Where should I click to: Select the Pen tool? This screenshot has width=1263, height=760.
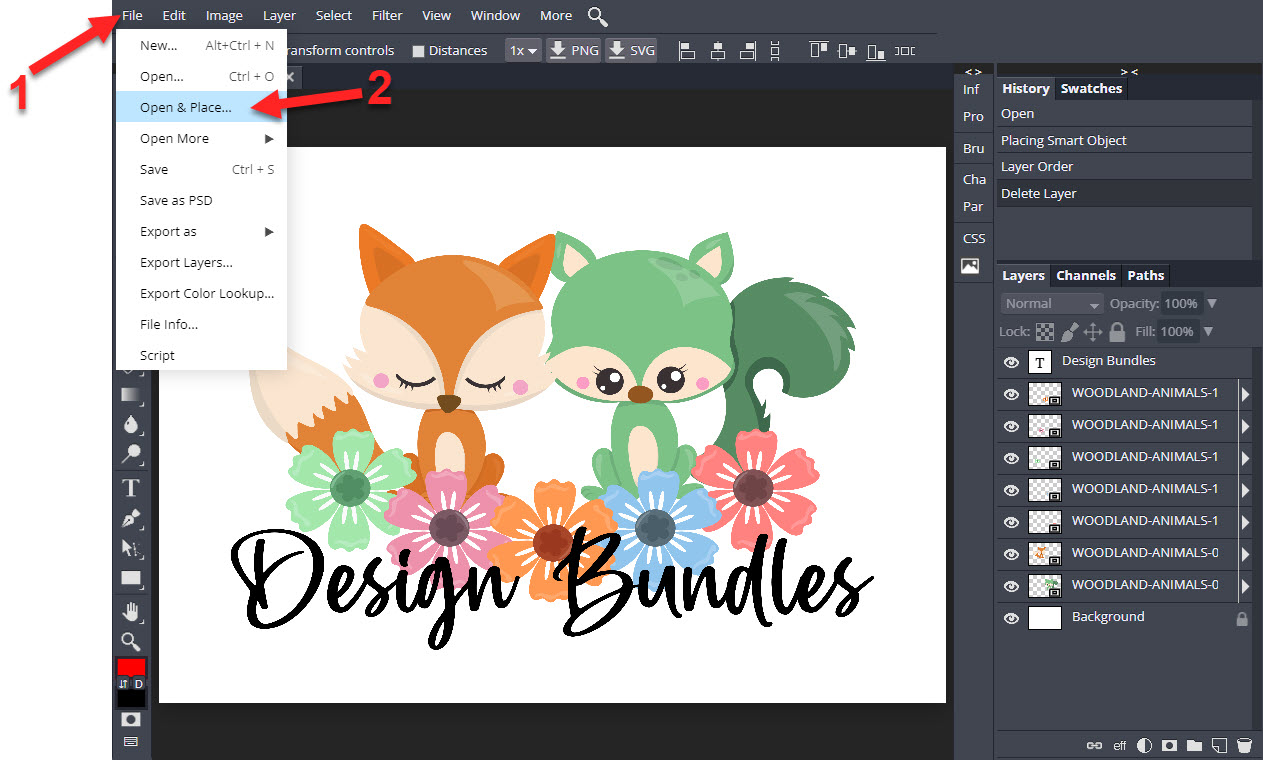click(131, 518)
